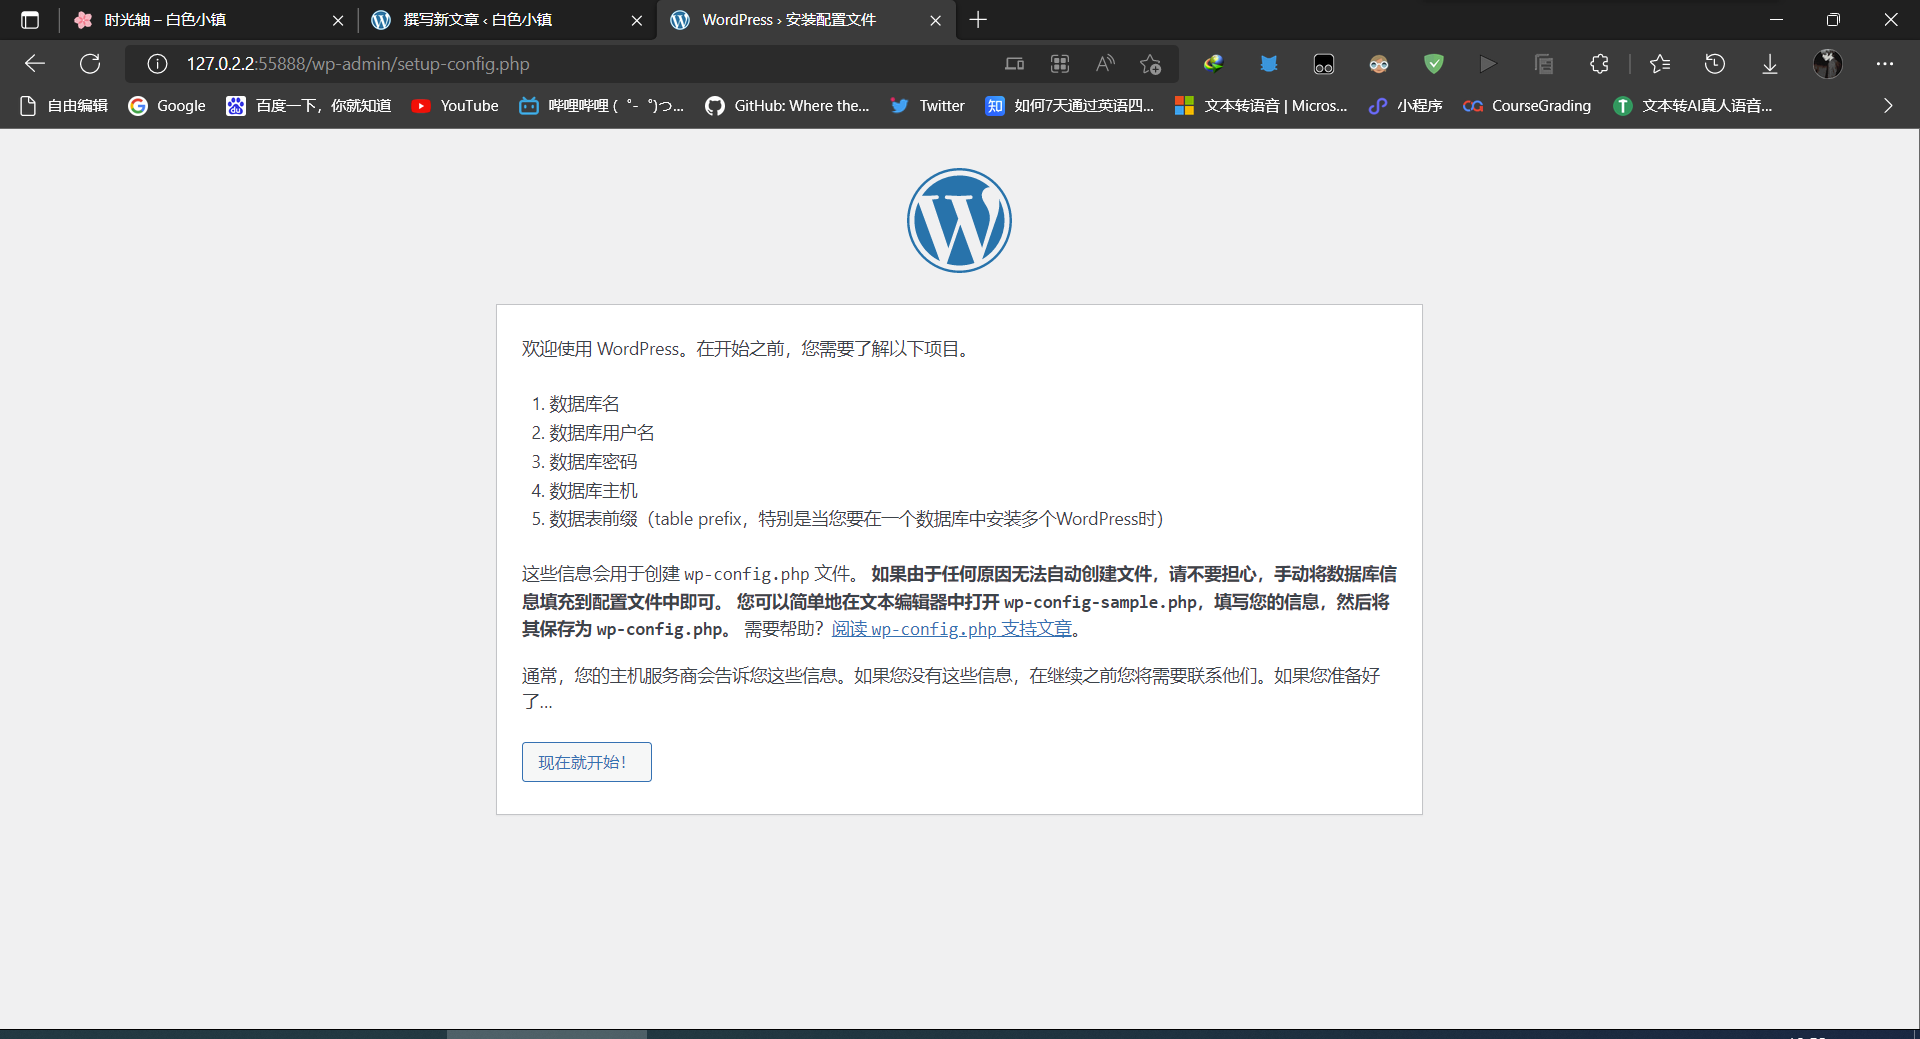Open the Downloads arrow icon

pos(1769,64)
